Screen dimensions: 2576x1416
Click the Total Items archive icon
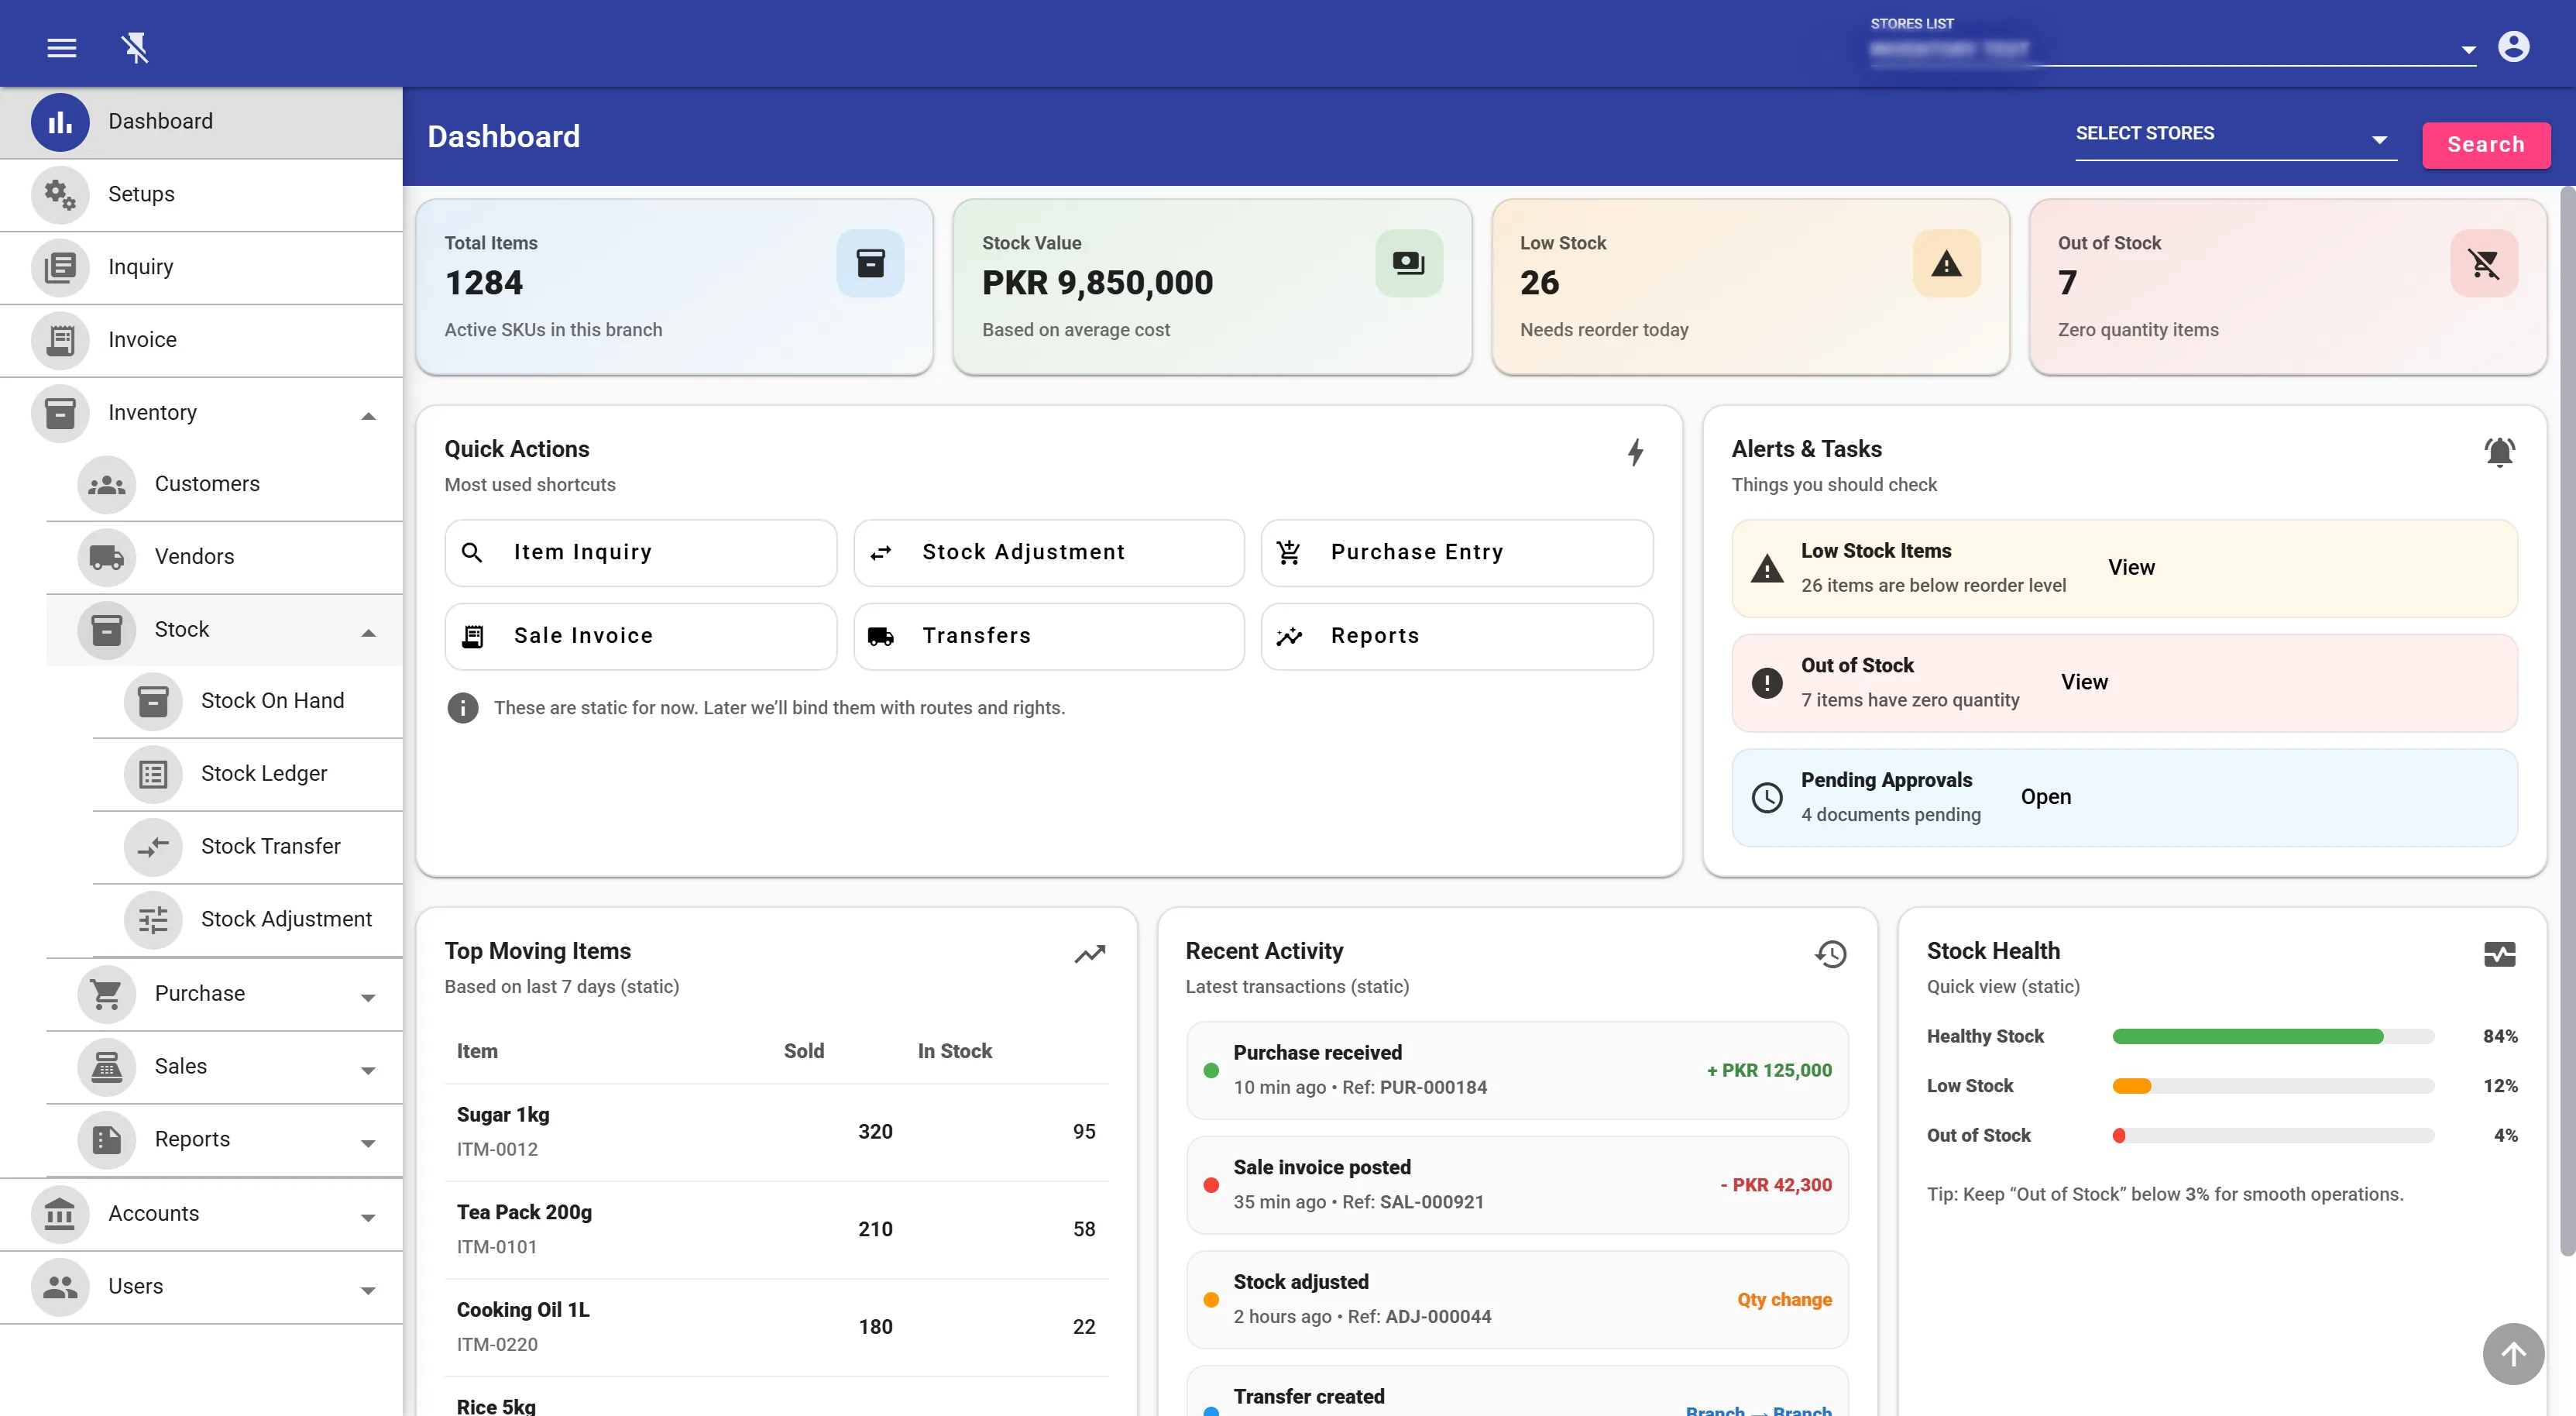[870, 263]
